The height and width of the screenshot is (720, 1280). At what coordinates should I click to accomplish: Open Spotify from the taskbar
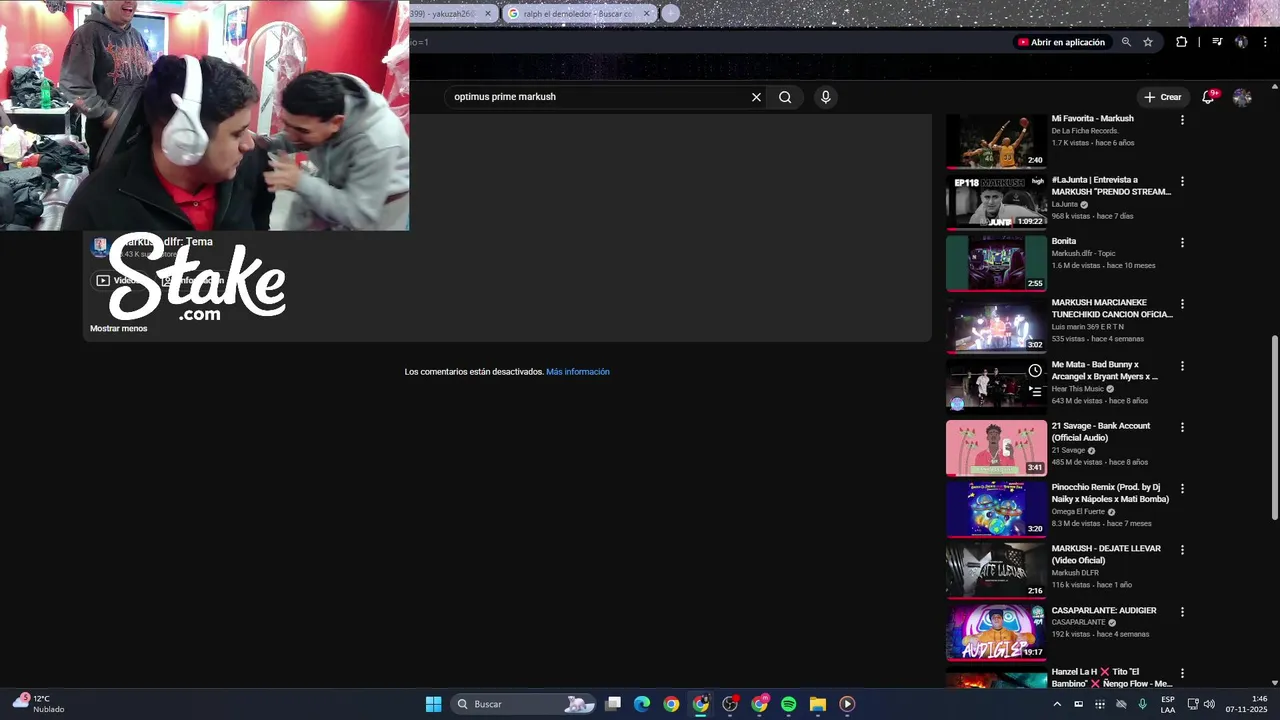coord(788,704)
